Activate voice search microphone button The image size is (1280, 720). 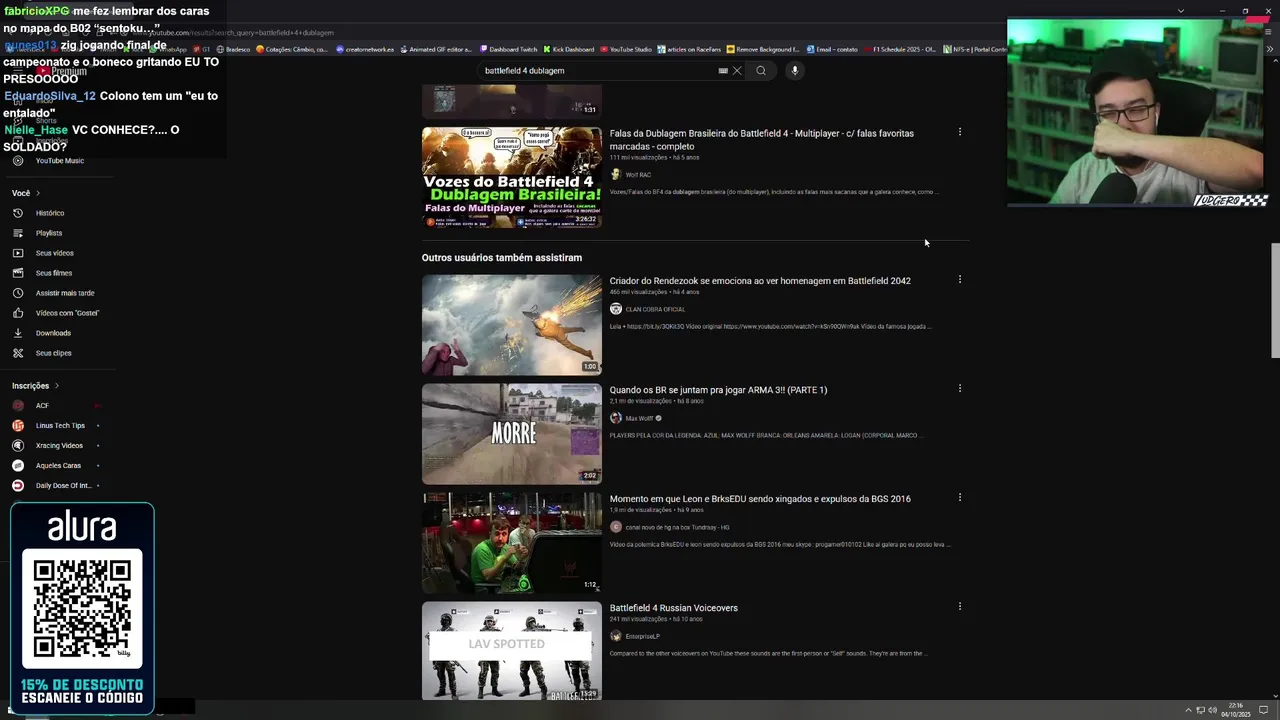(795, 71)
